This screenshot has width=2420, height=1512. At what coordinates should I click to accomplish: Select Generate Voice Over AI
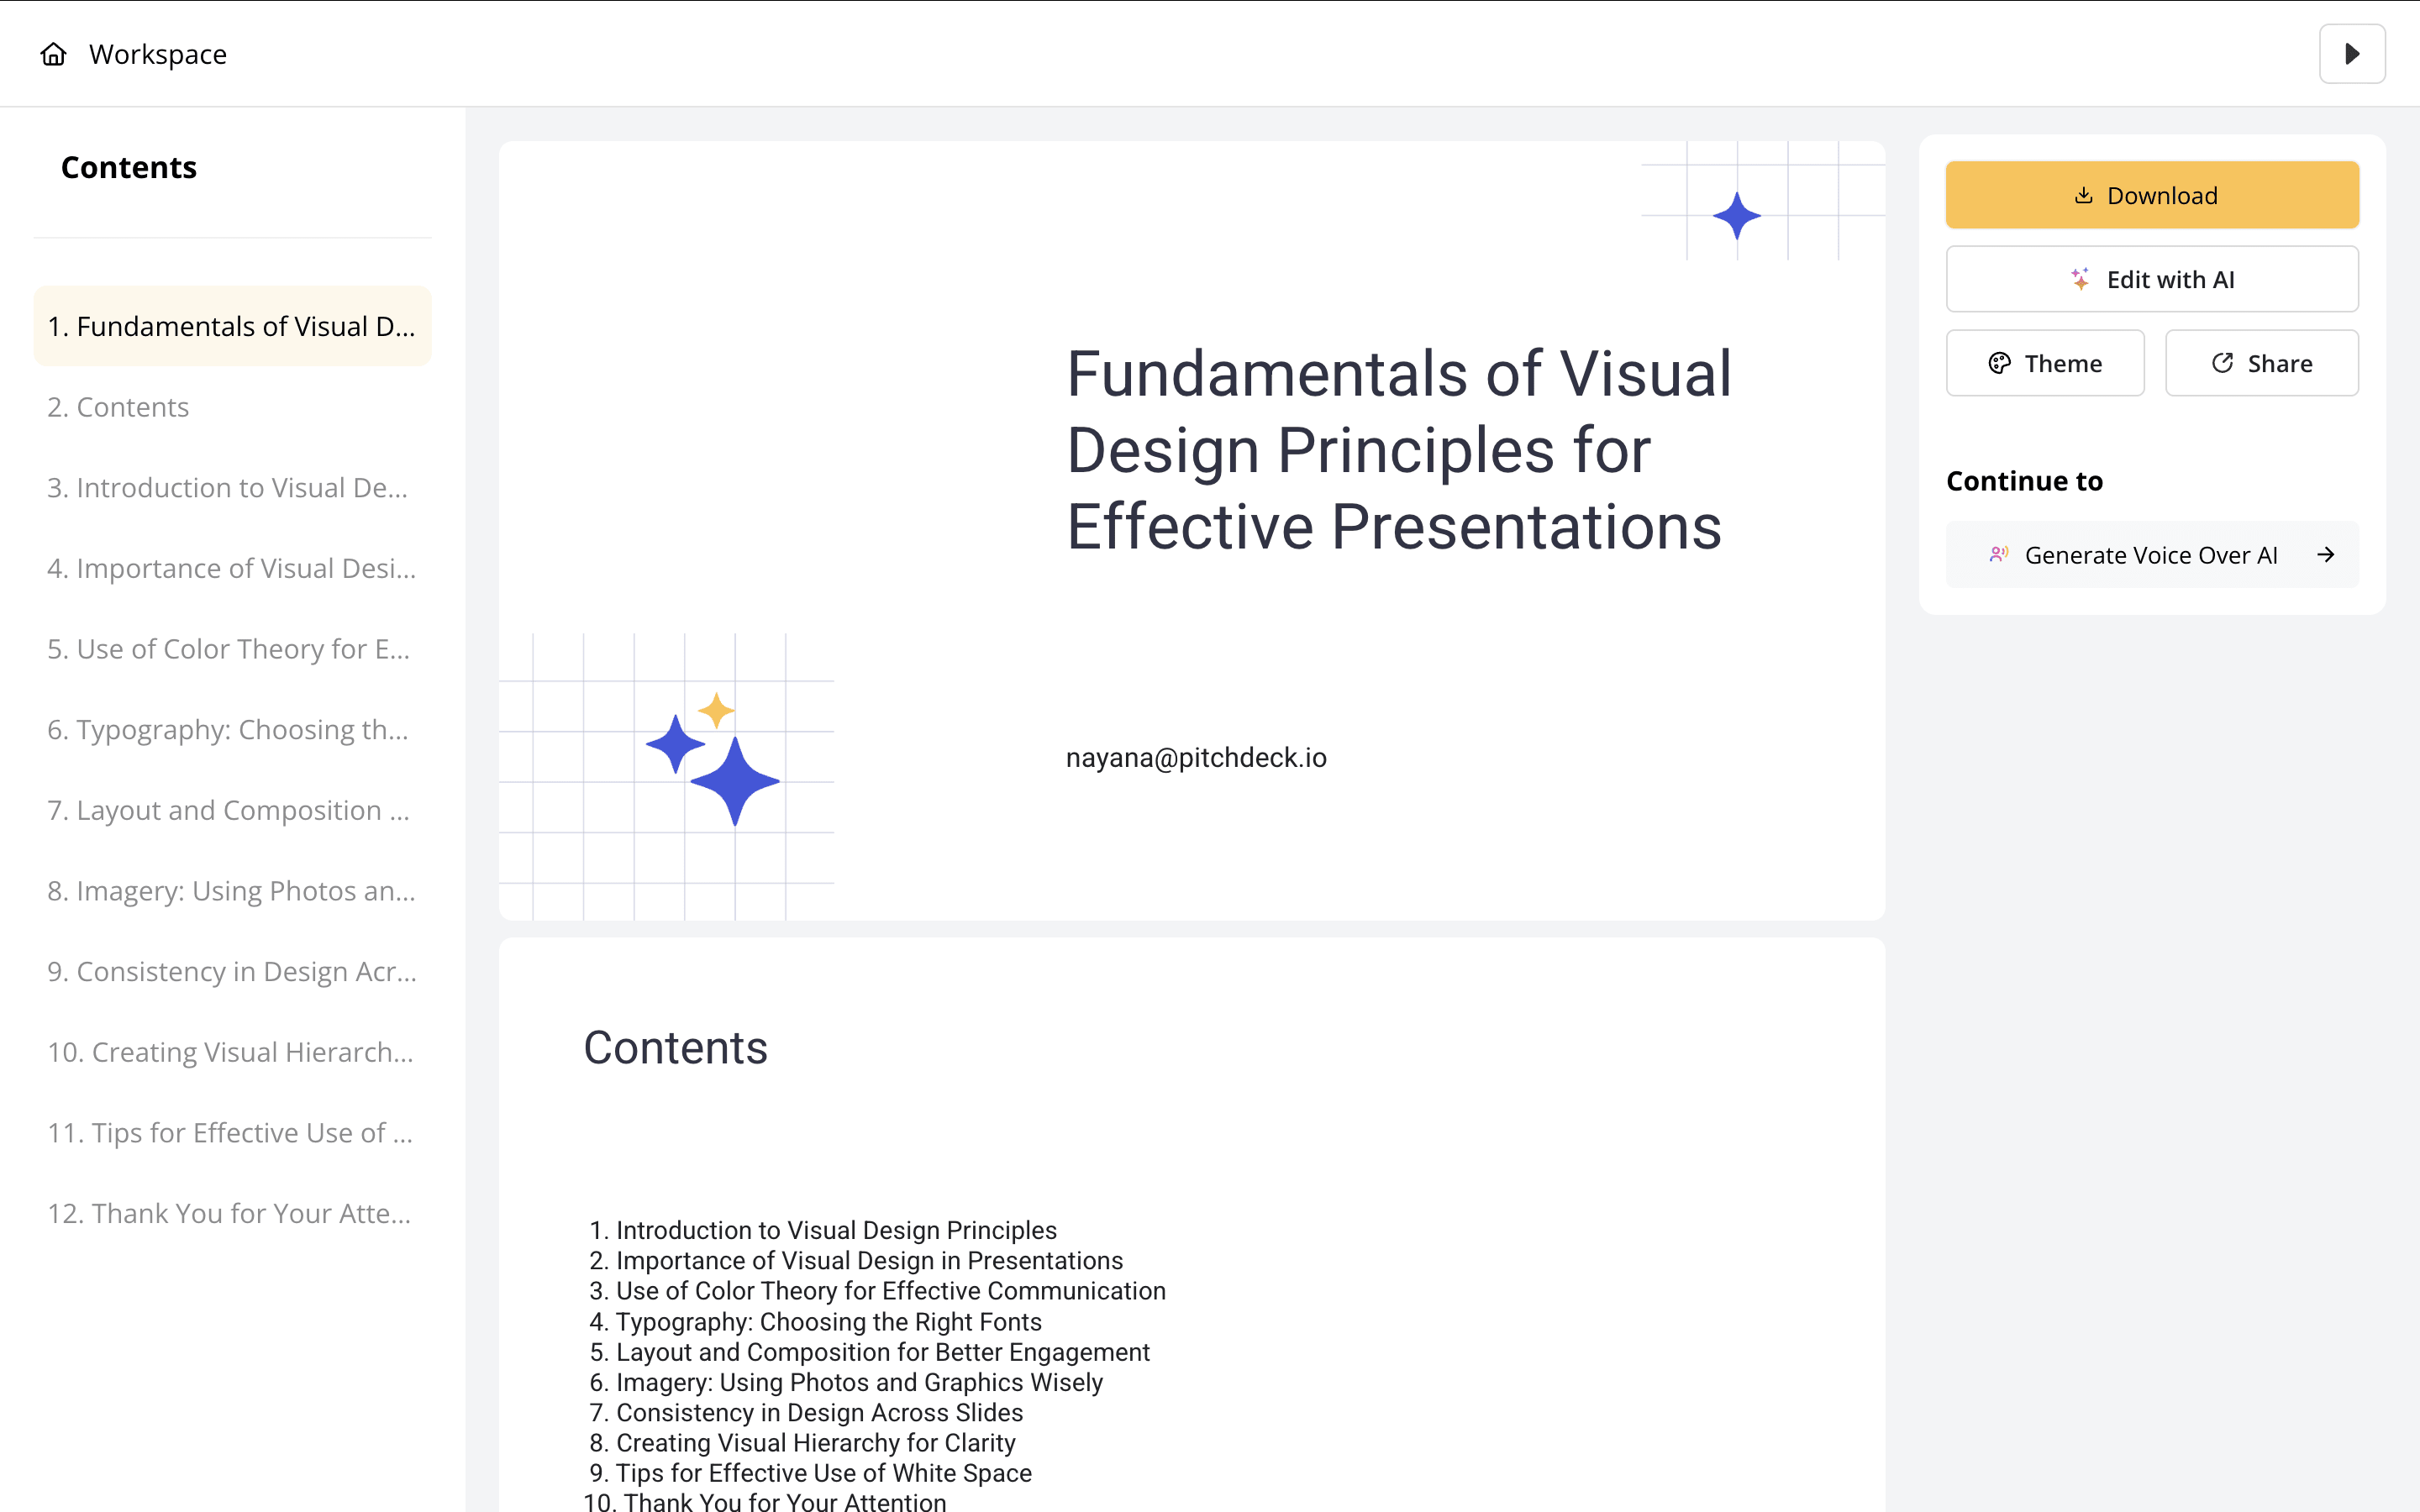[x=2152, y=555]
